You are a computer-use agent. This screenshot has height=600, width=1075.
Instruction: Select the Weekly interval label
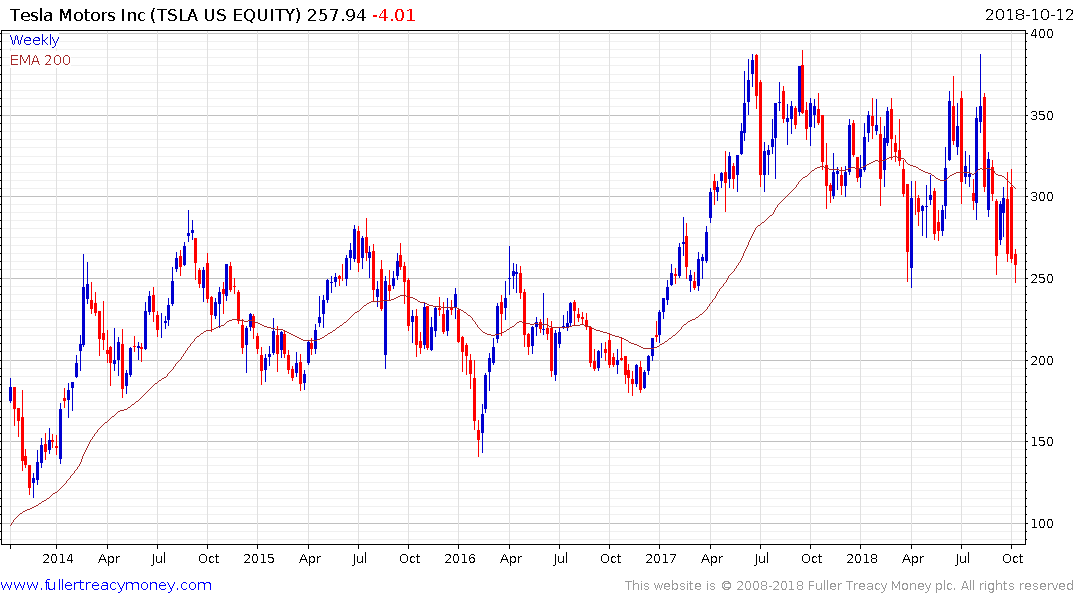34,40
